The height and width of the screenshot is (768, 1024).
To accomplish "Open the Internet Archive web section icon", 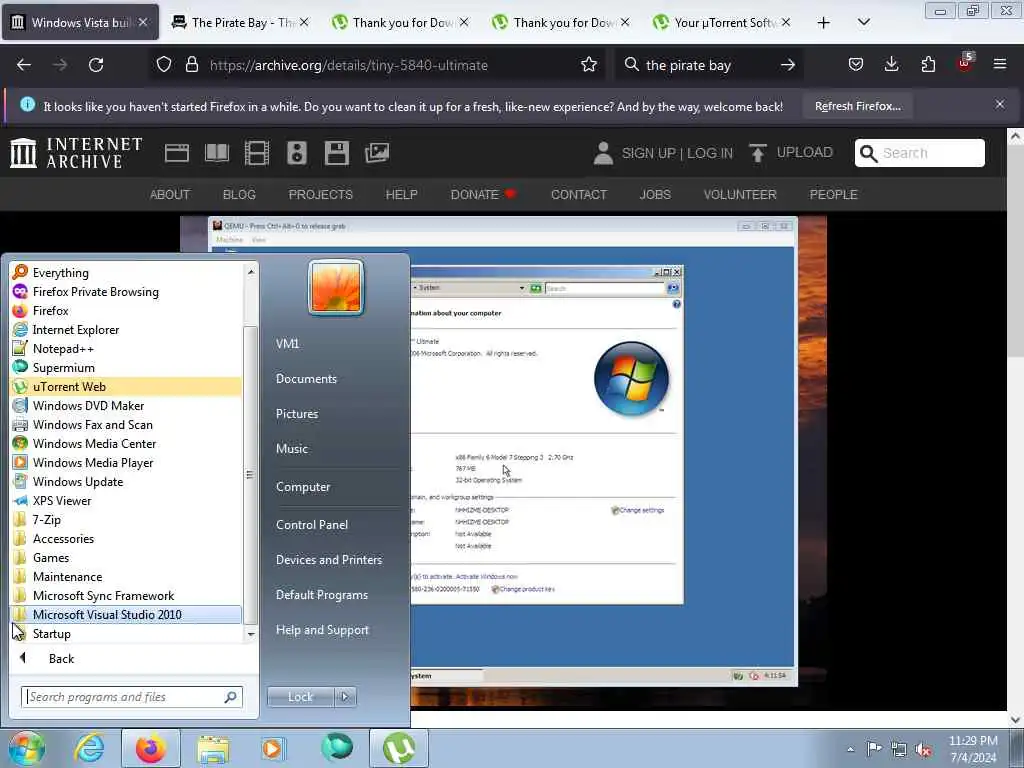I will (176, 153).
